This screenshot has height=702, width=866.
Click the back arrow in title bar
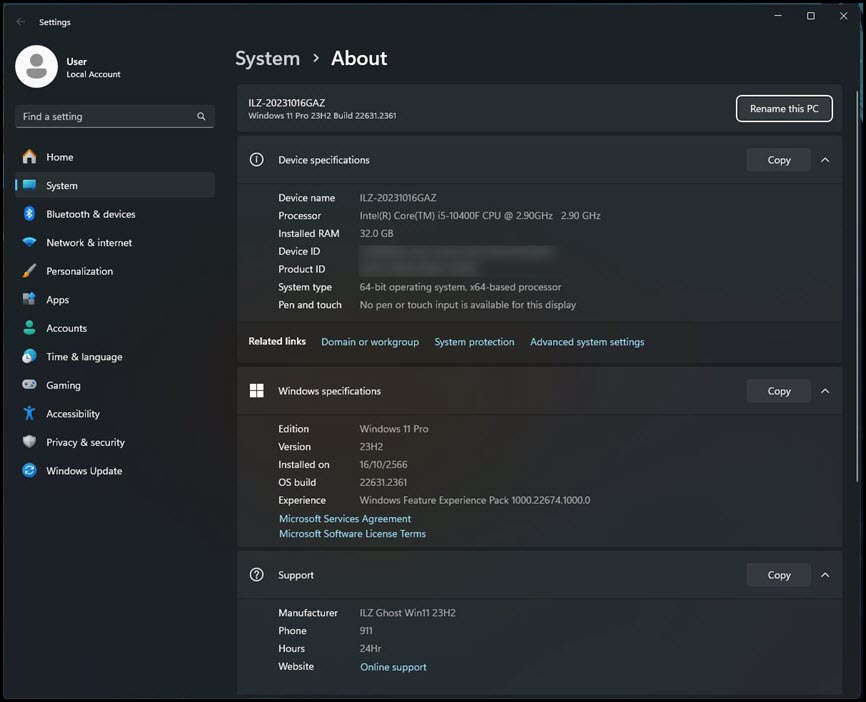point(21,22)
